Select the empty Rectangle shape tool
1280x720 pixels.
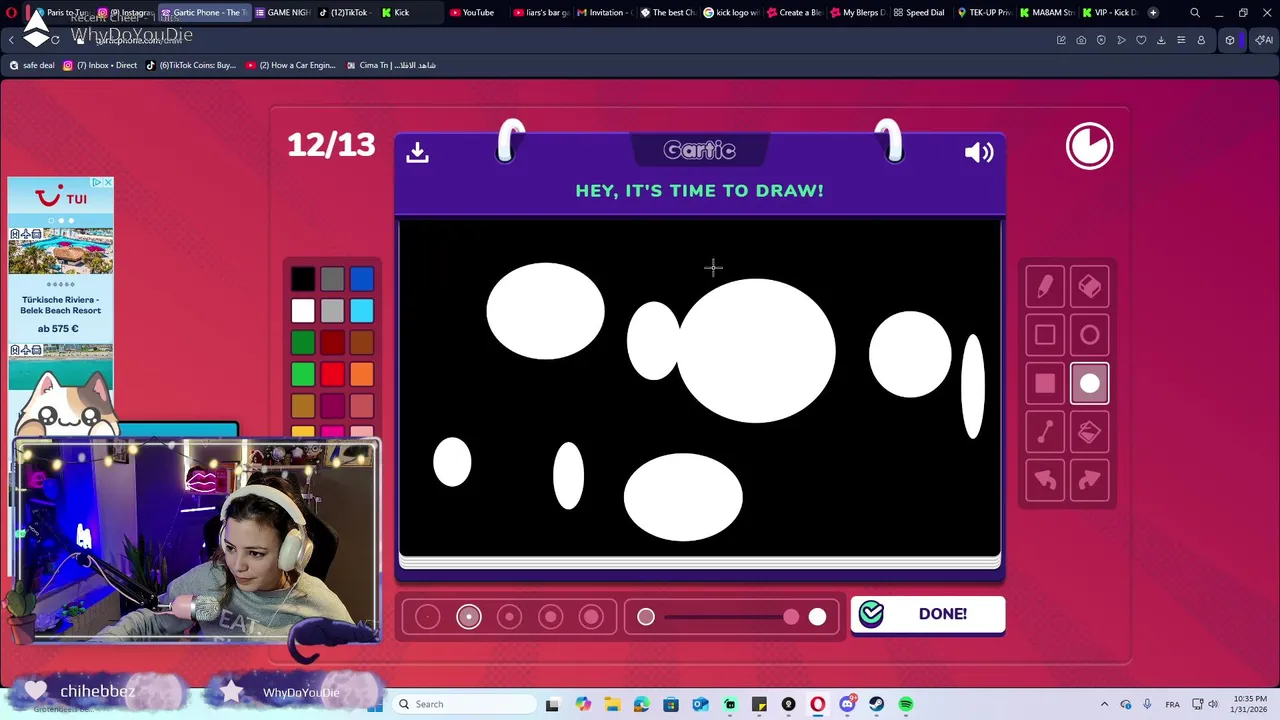click(1045, 335)
